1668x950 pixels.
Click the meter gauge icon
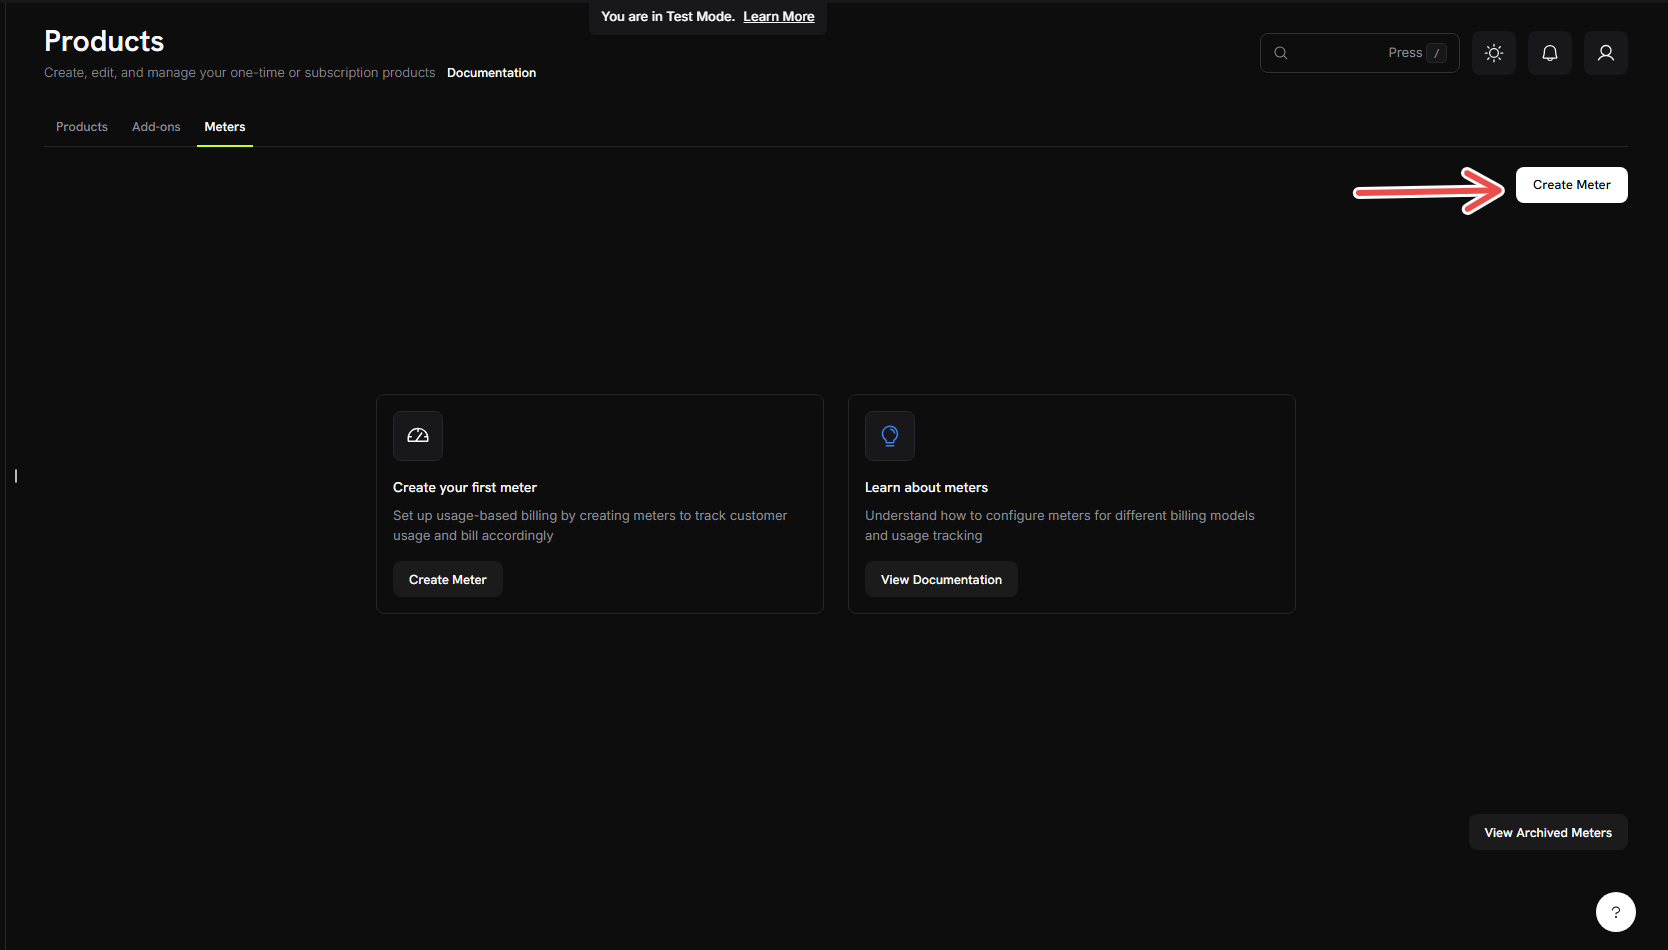coord(418,436)
